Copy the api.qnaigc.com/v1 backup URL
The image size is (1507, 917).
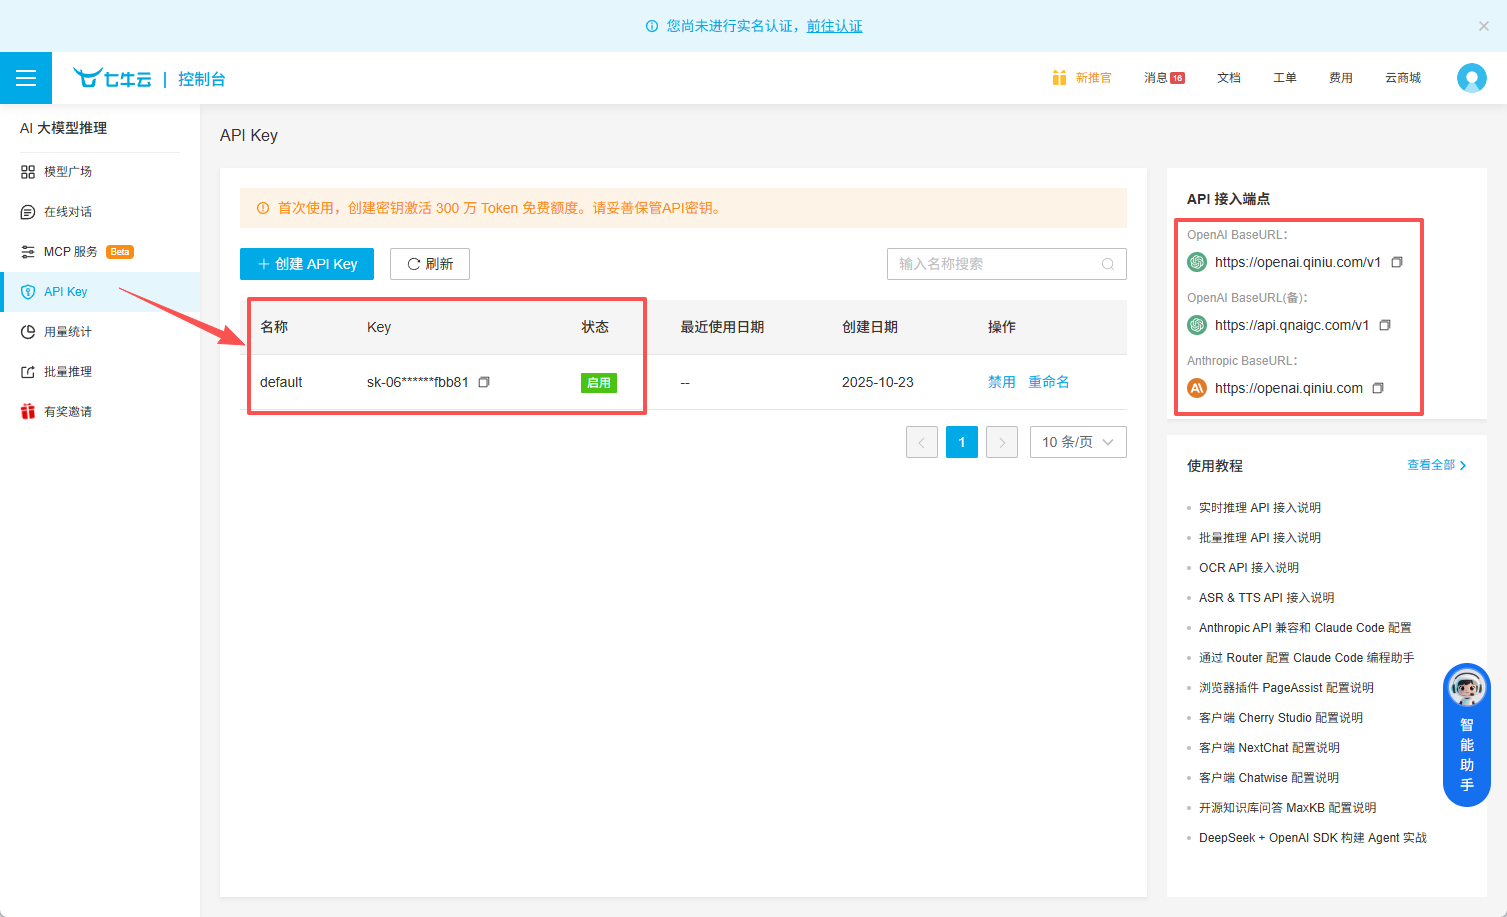click(x=1385, y=325)
